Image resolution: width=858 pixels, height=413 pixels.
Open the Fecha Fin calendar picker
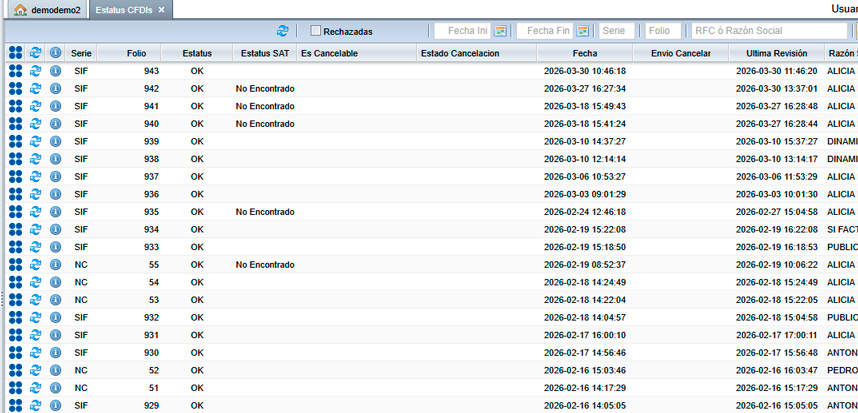point(582,31)
